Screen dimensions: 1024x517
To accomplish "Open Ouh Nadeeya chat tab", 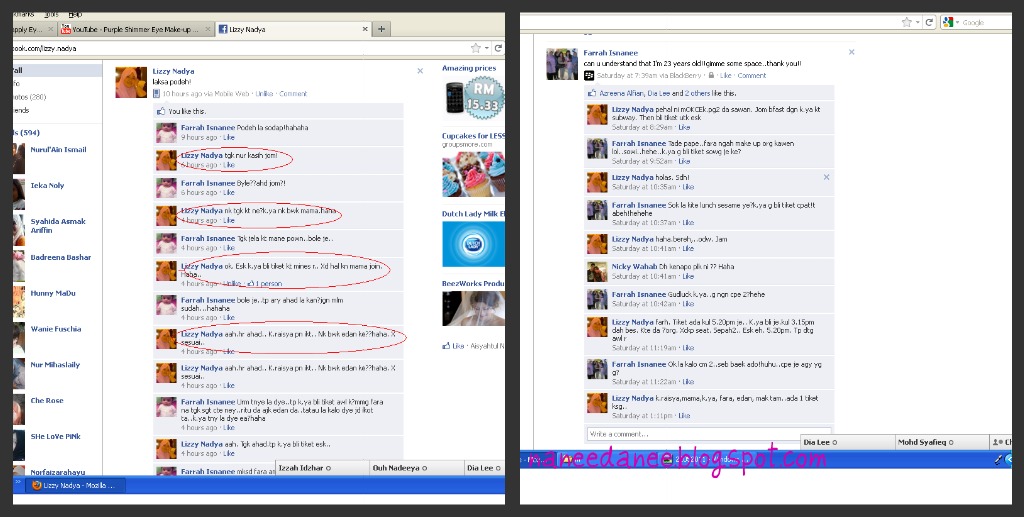I will (417, 468).
